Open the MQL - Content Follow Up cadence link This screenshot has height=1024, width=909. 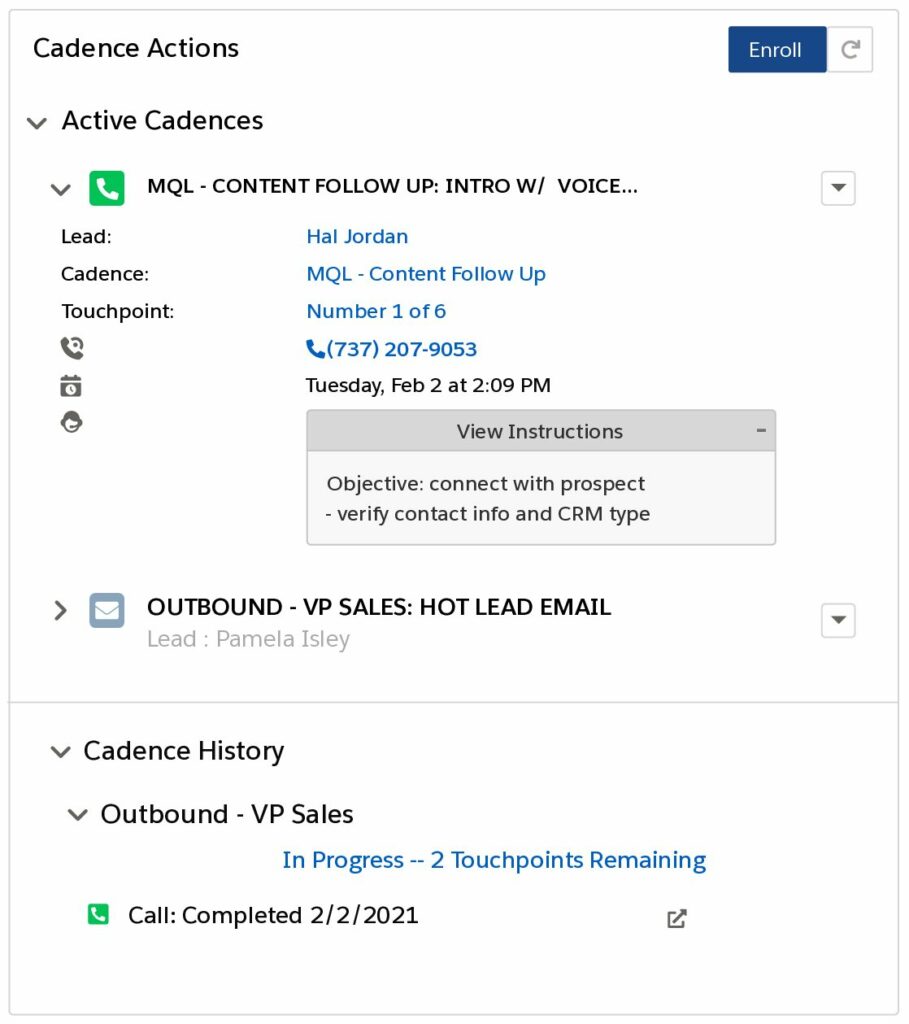pos(426,274)
